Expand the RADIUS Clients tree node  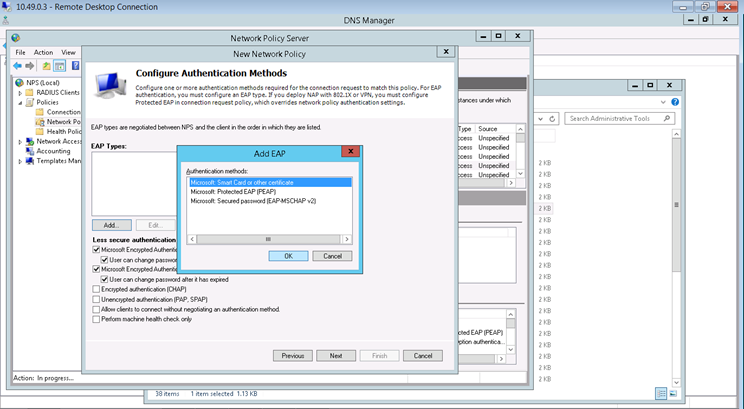point(20,93)
